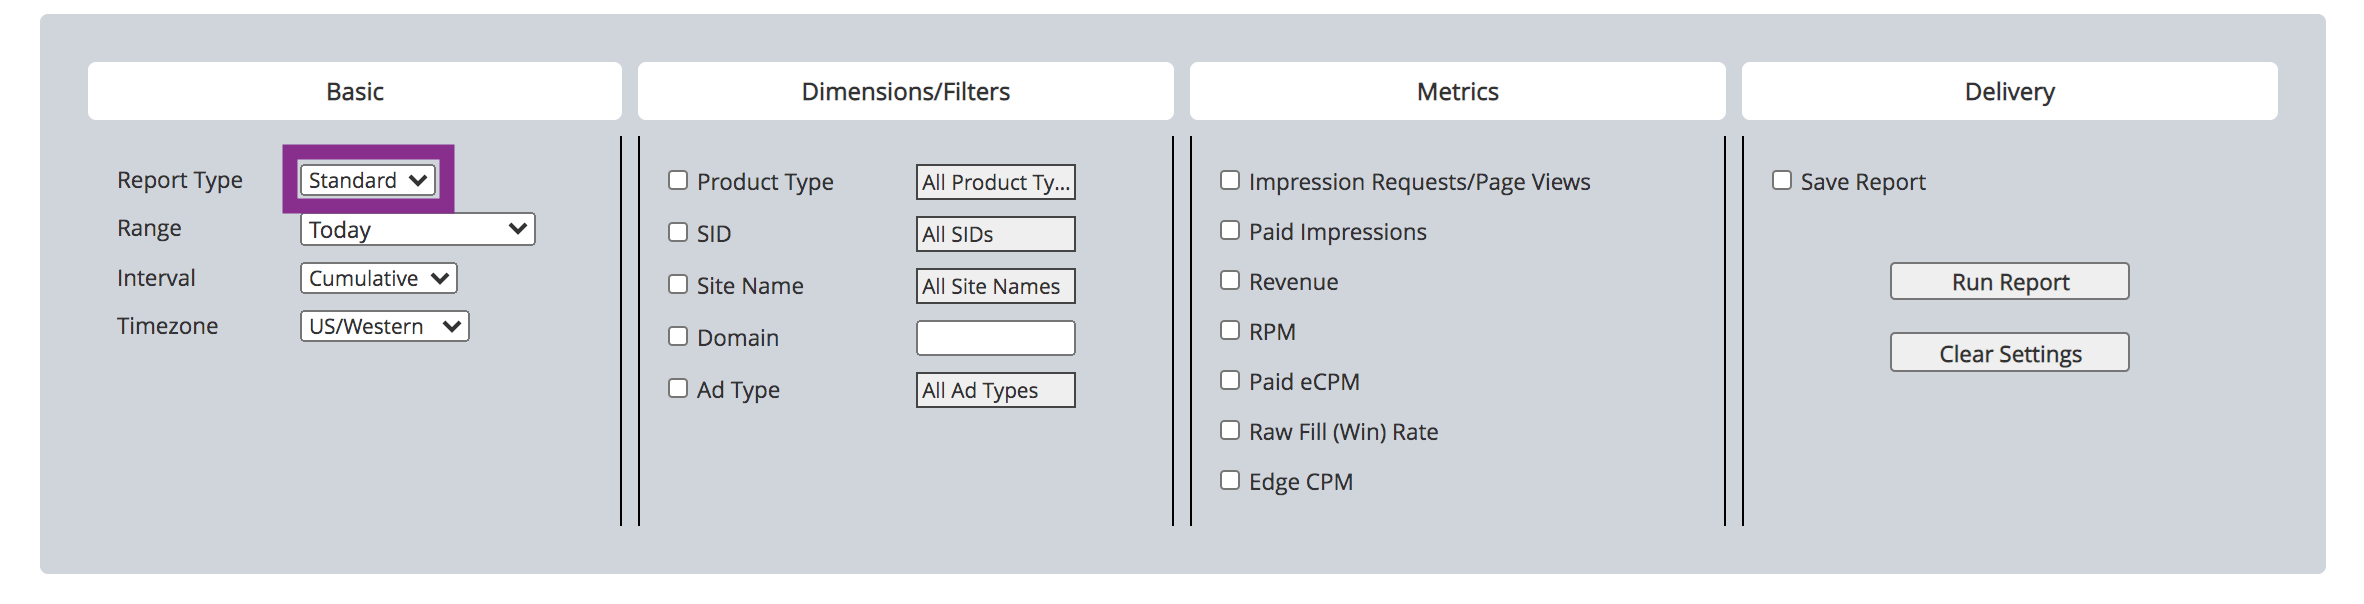
Task: Click the Clear Settings button
Action: point(2010,352)
